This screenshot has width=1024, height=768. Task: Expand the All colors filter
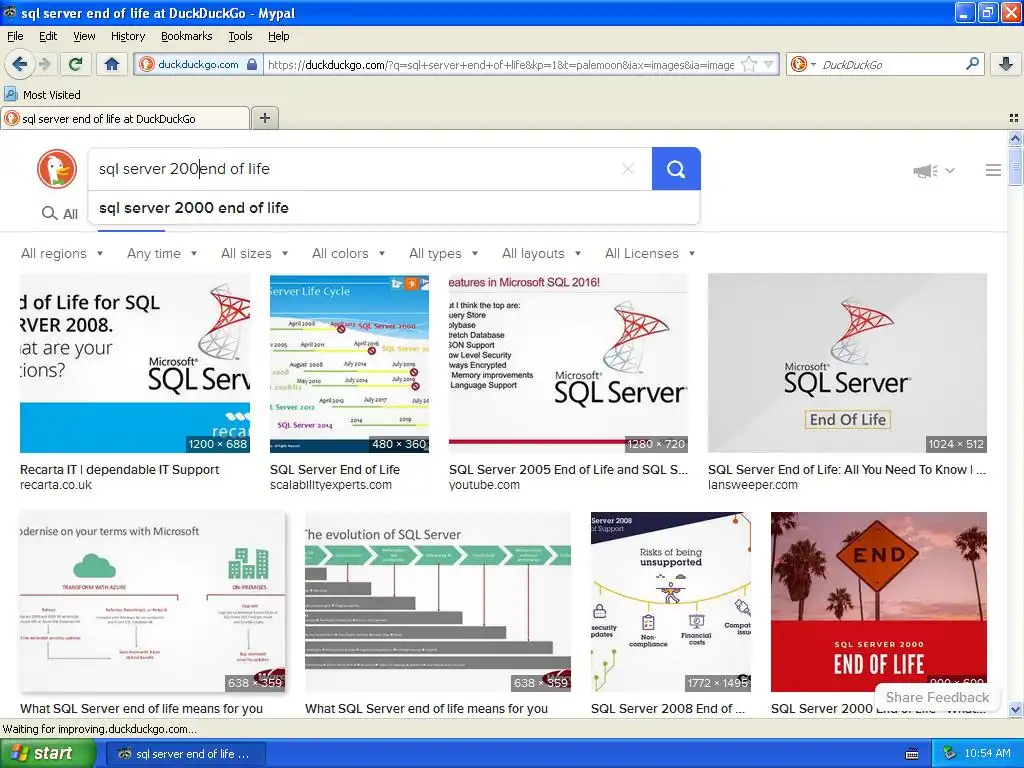tap(349, 253)
